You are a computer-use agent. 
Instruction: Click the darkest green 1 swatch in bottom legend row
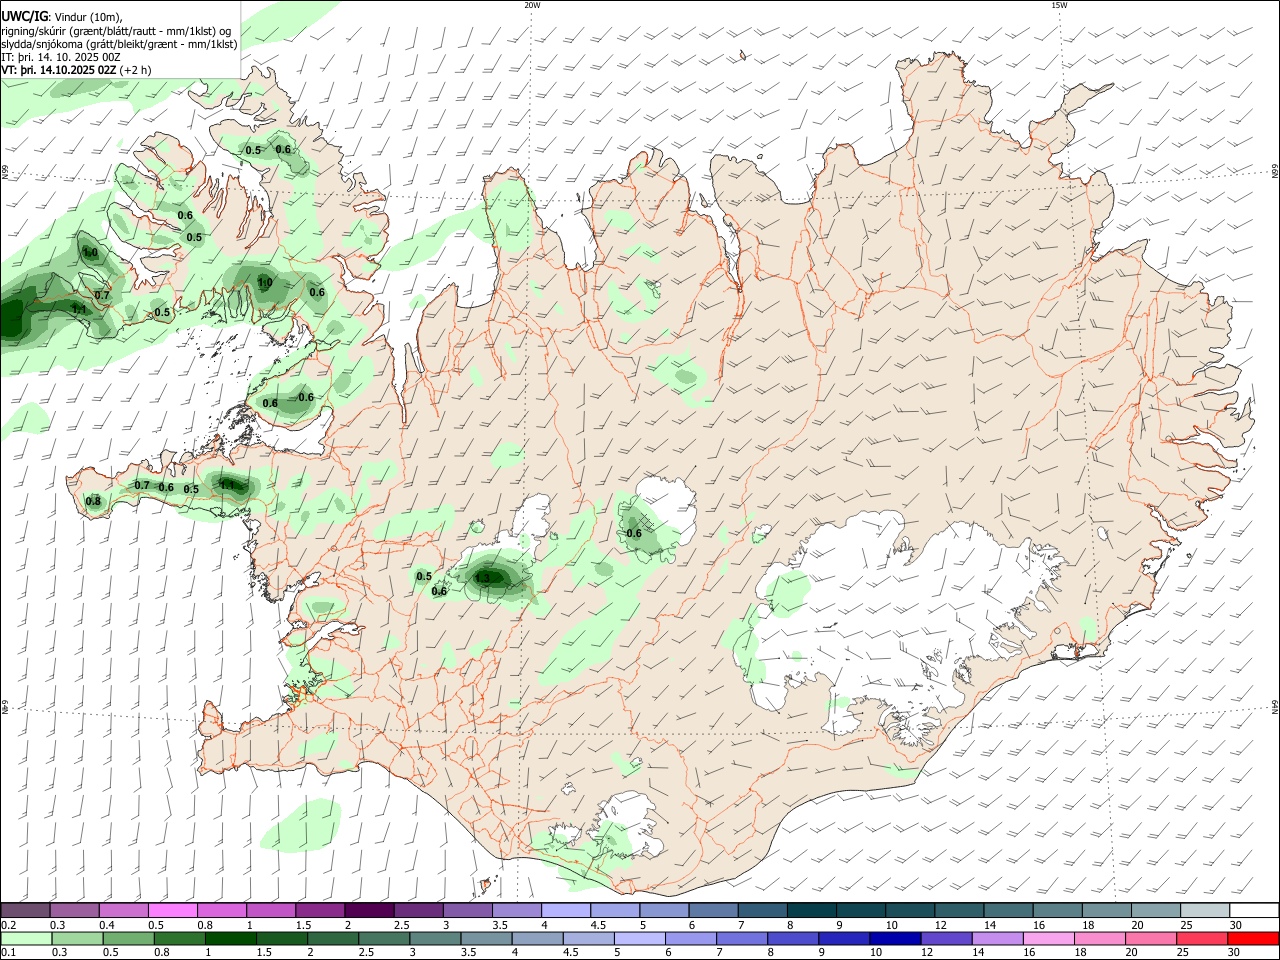click(x=231, y=939)
